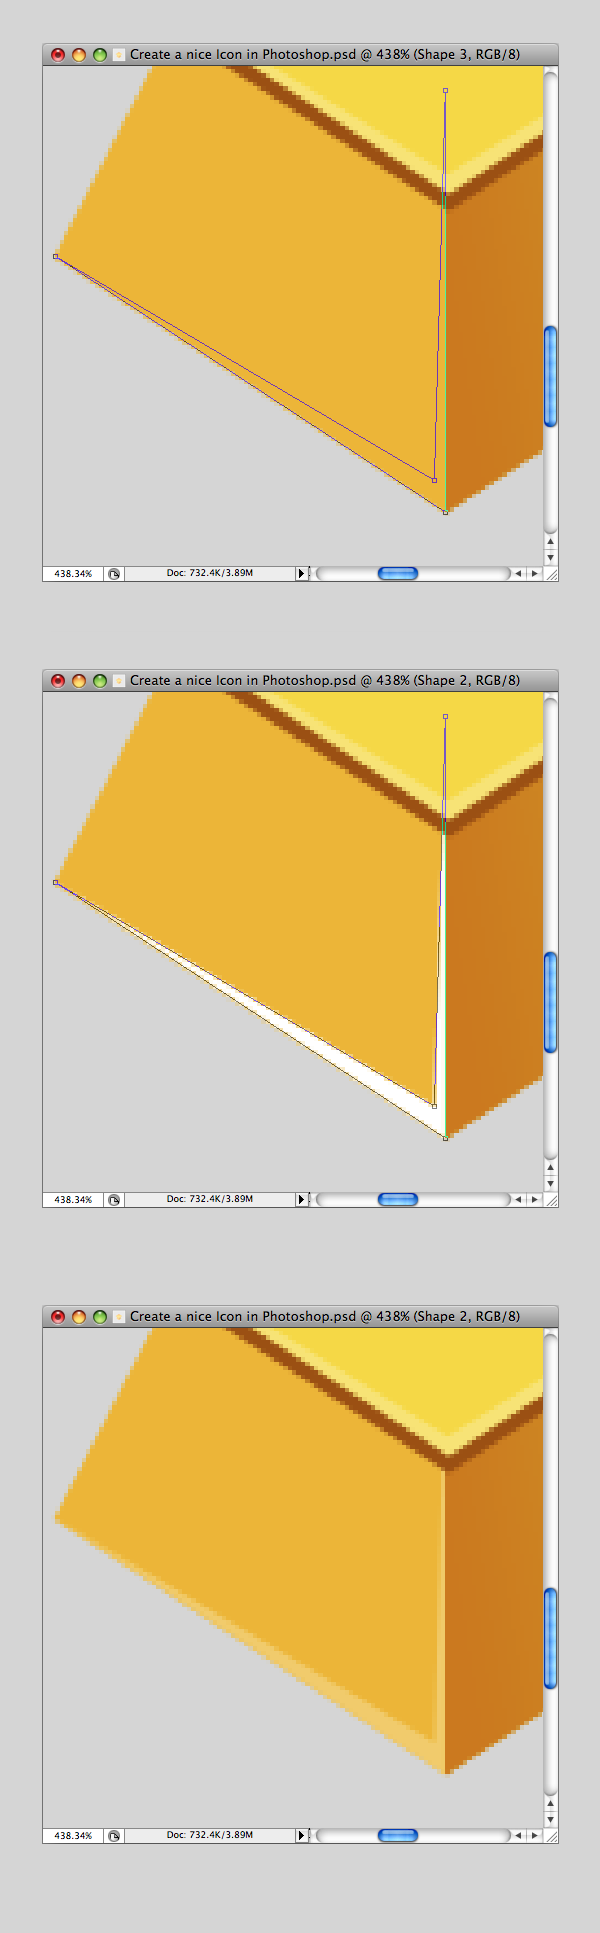Click the scroll down arrow in the white shape window
The image size is (600, 1933).
550,1183
